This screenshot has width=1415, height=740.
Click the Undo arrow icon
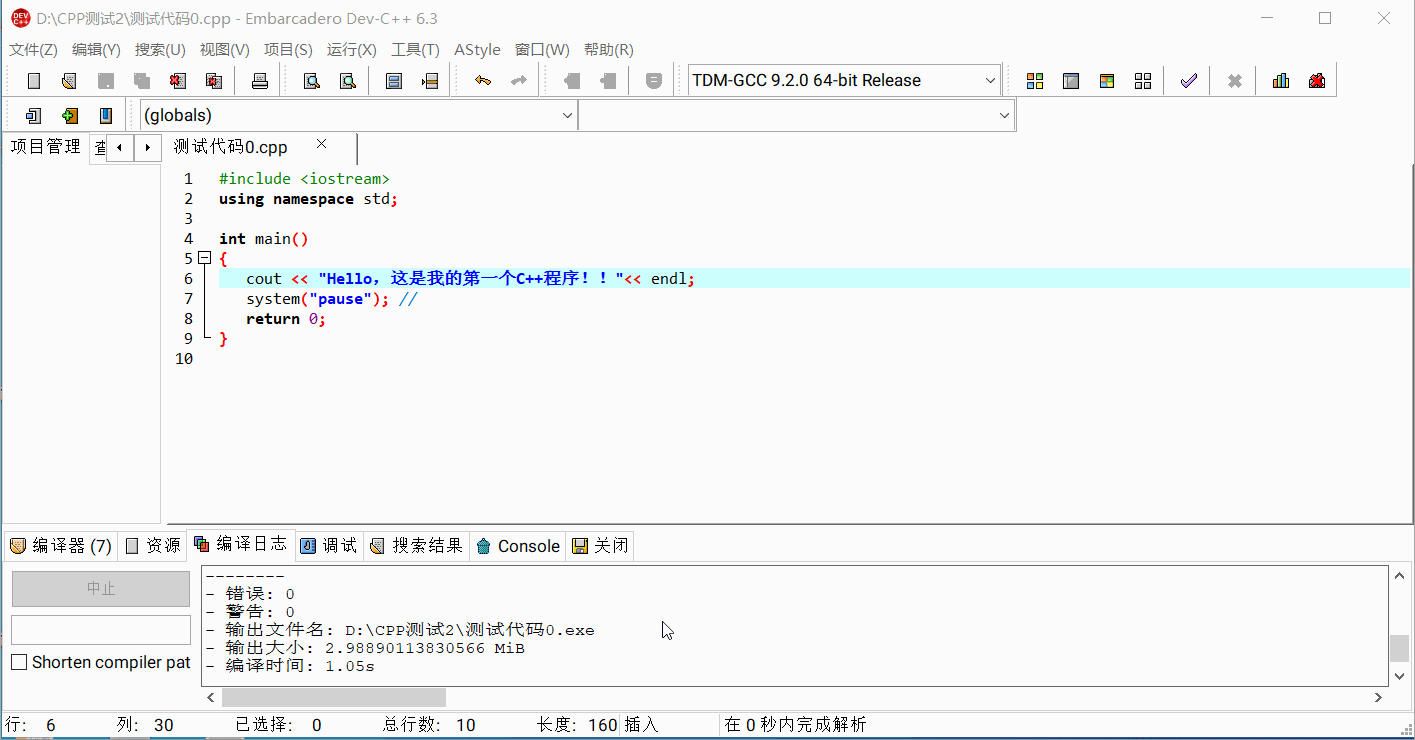pyautogui.click(x=483, y=81)
